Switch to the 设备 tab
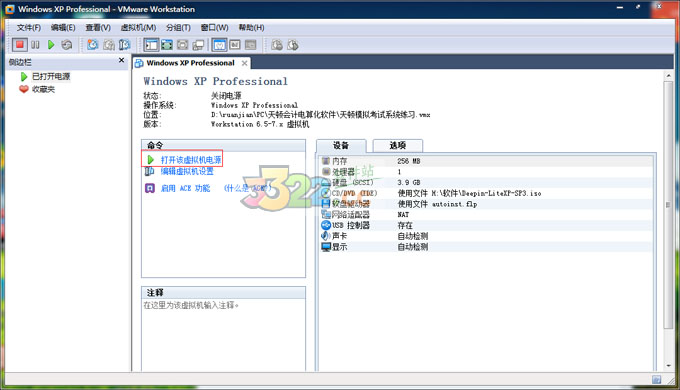 pos(341,146)
